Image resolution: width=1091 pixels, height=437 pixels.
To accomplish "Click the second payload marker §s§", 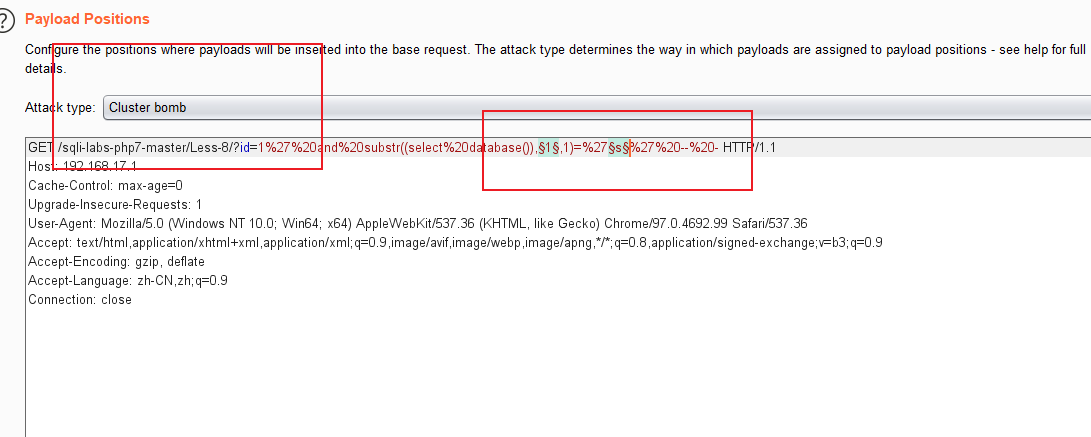I will [x=619, y=148].
